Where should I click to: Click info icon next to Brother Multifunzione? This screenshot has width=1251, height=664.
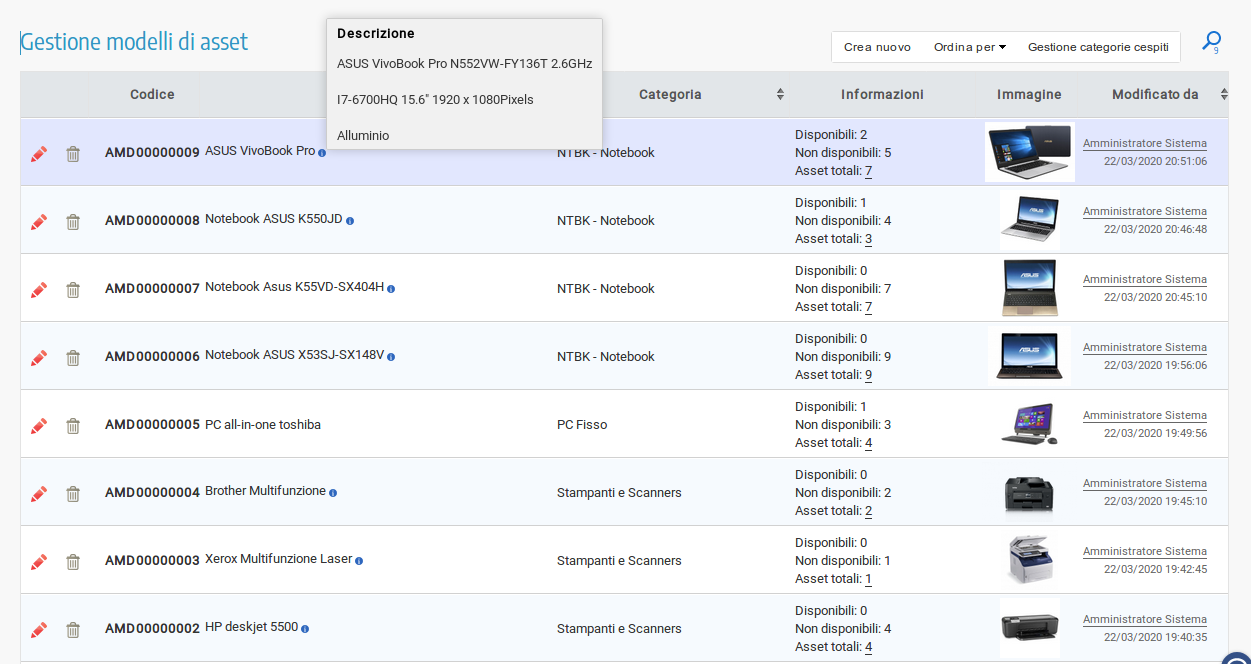(x=333, y=493)
